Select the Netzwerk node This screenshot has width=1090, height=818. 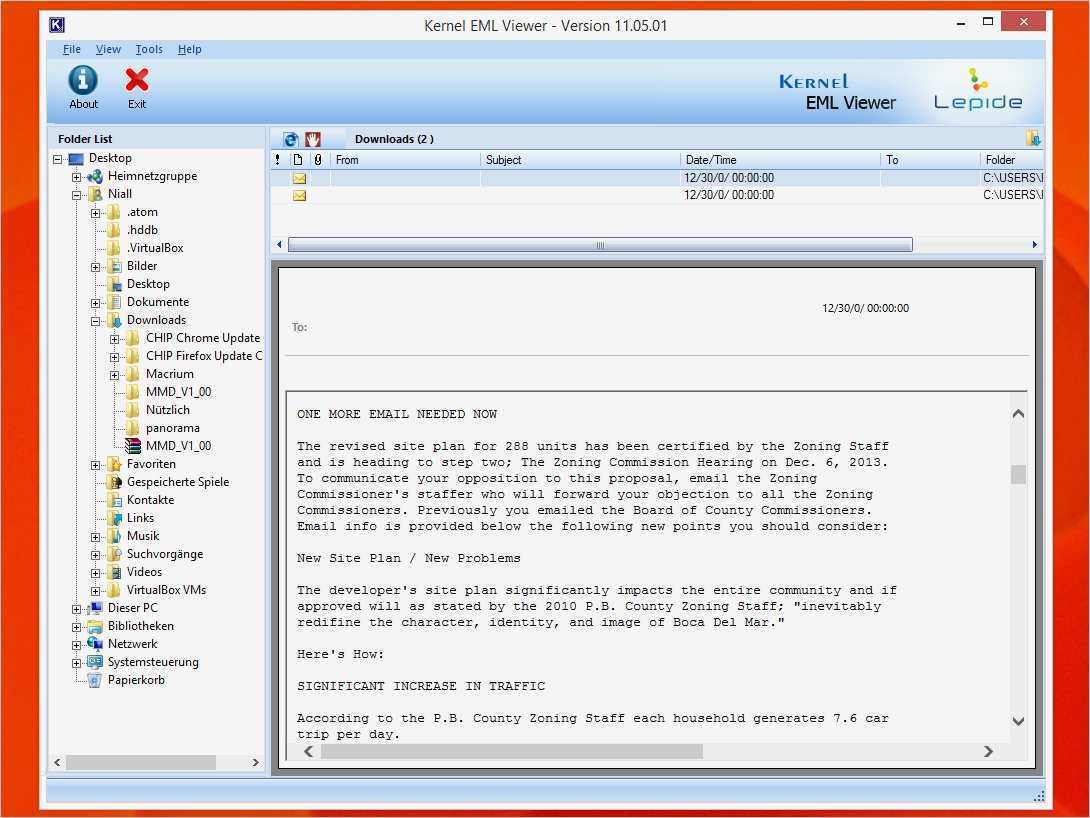click(132, 644)
